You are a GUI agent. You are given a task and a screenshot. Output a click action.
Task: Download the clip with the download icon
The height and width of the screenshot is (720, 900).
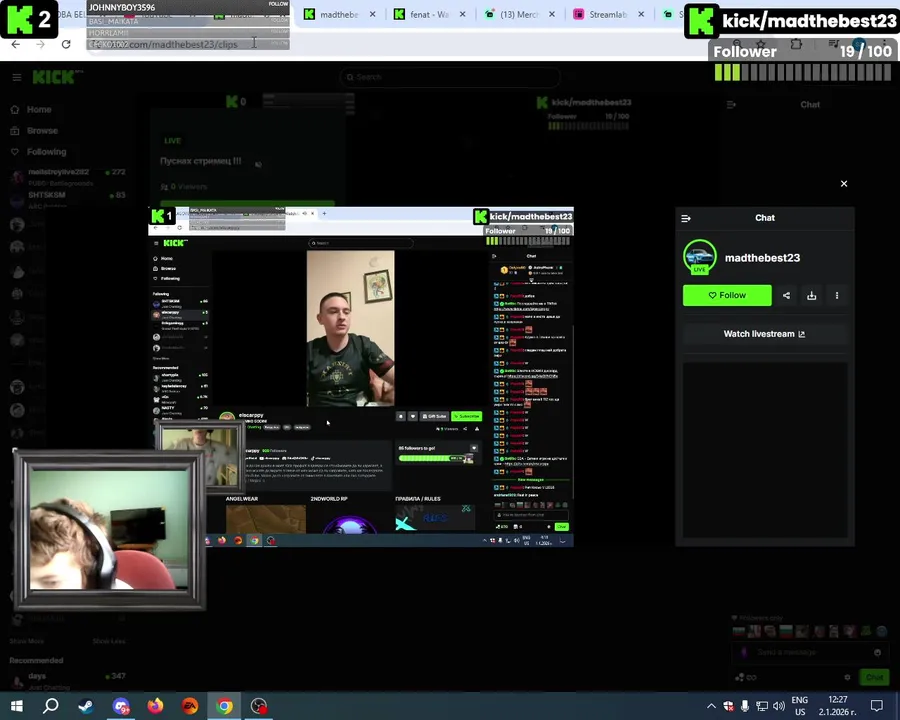click(x=812, y=295)
